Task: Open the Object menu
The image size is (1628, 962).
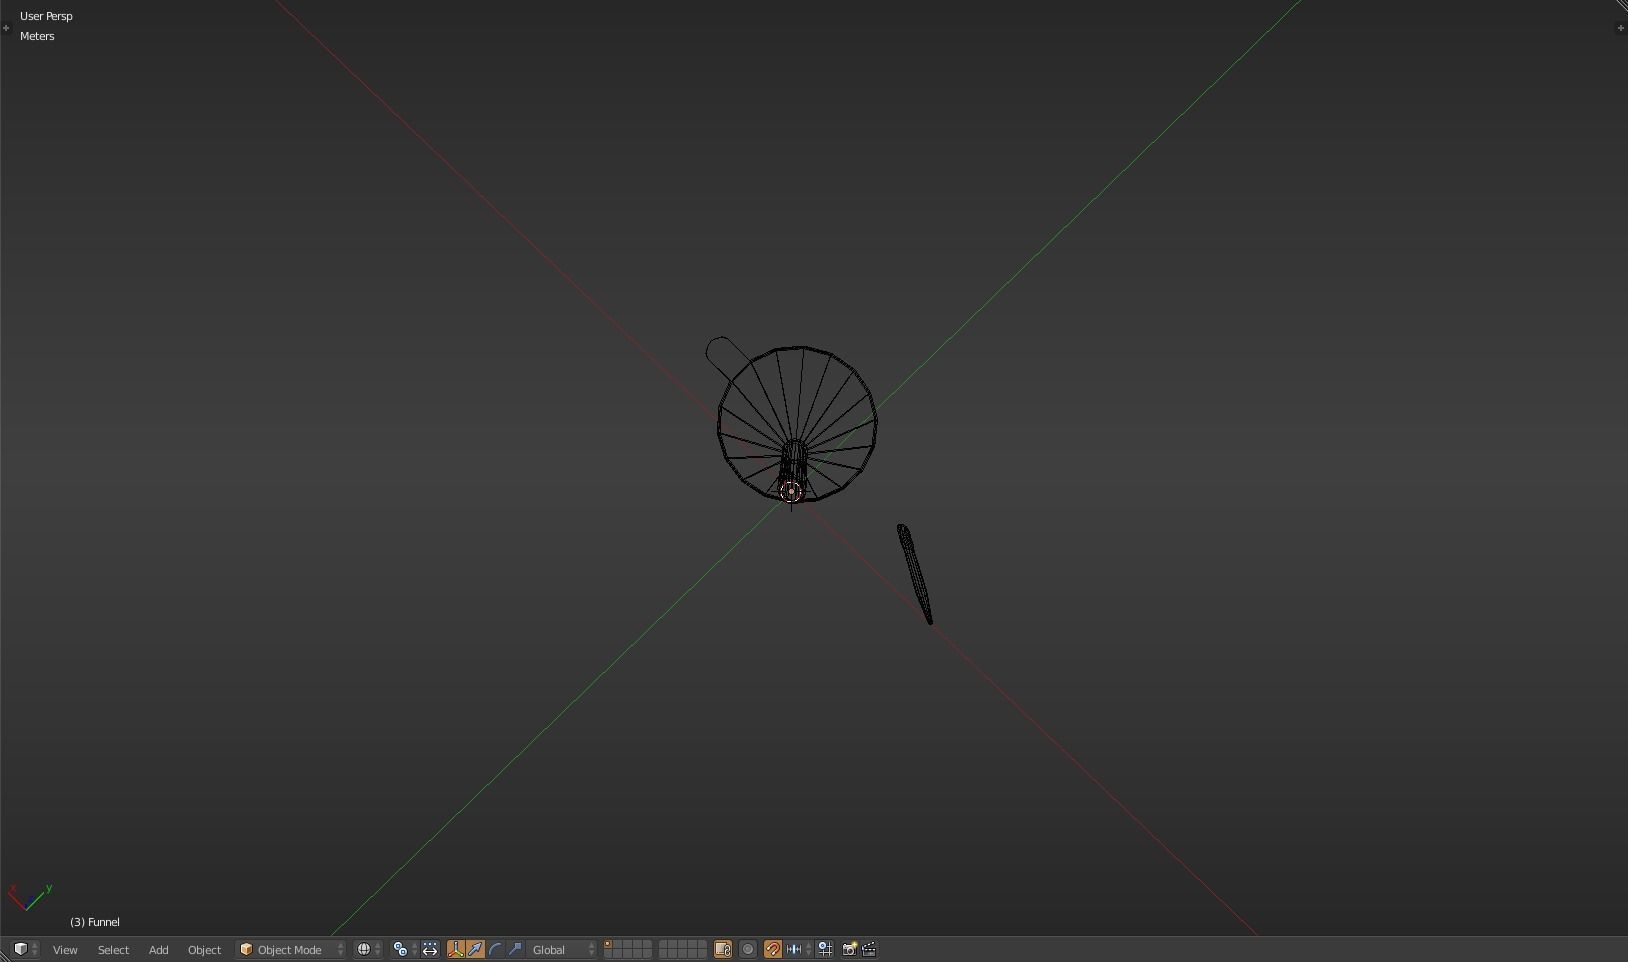Action: [x=204, y=949]
